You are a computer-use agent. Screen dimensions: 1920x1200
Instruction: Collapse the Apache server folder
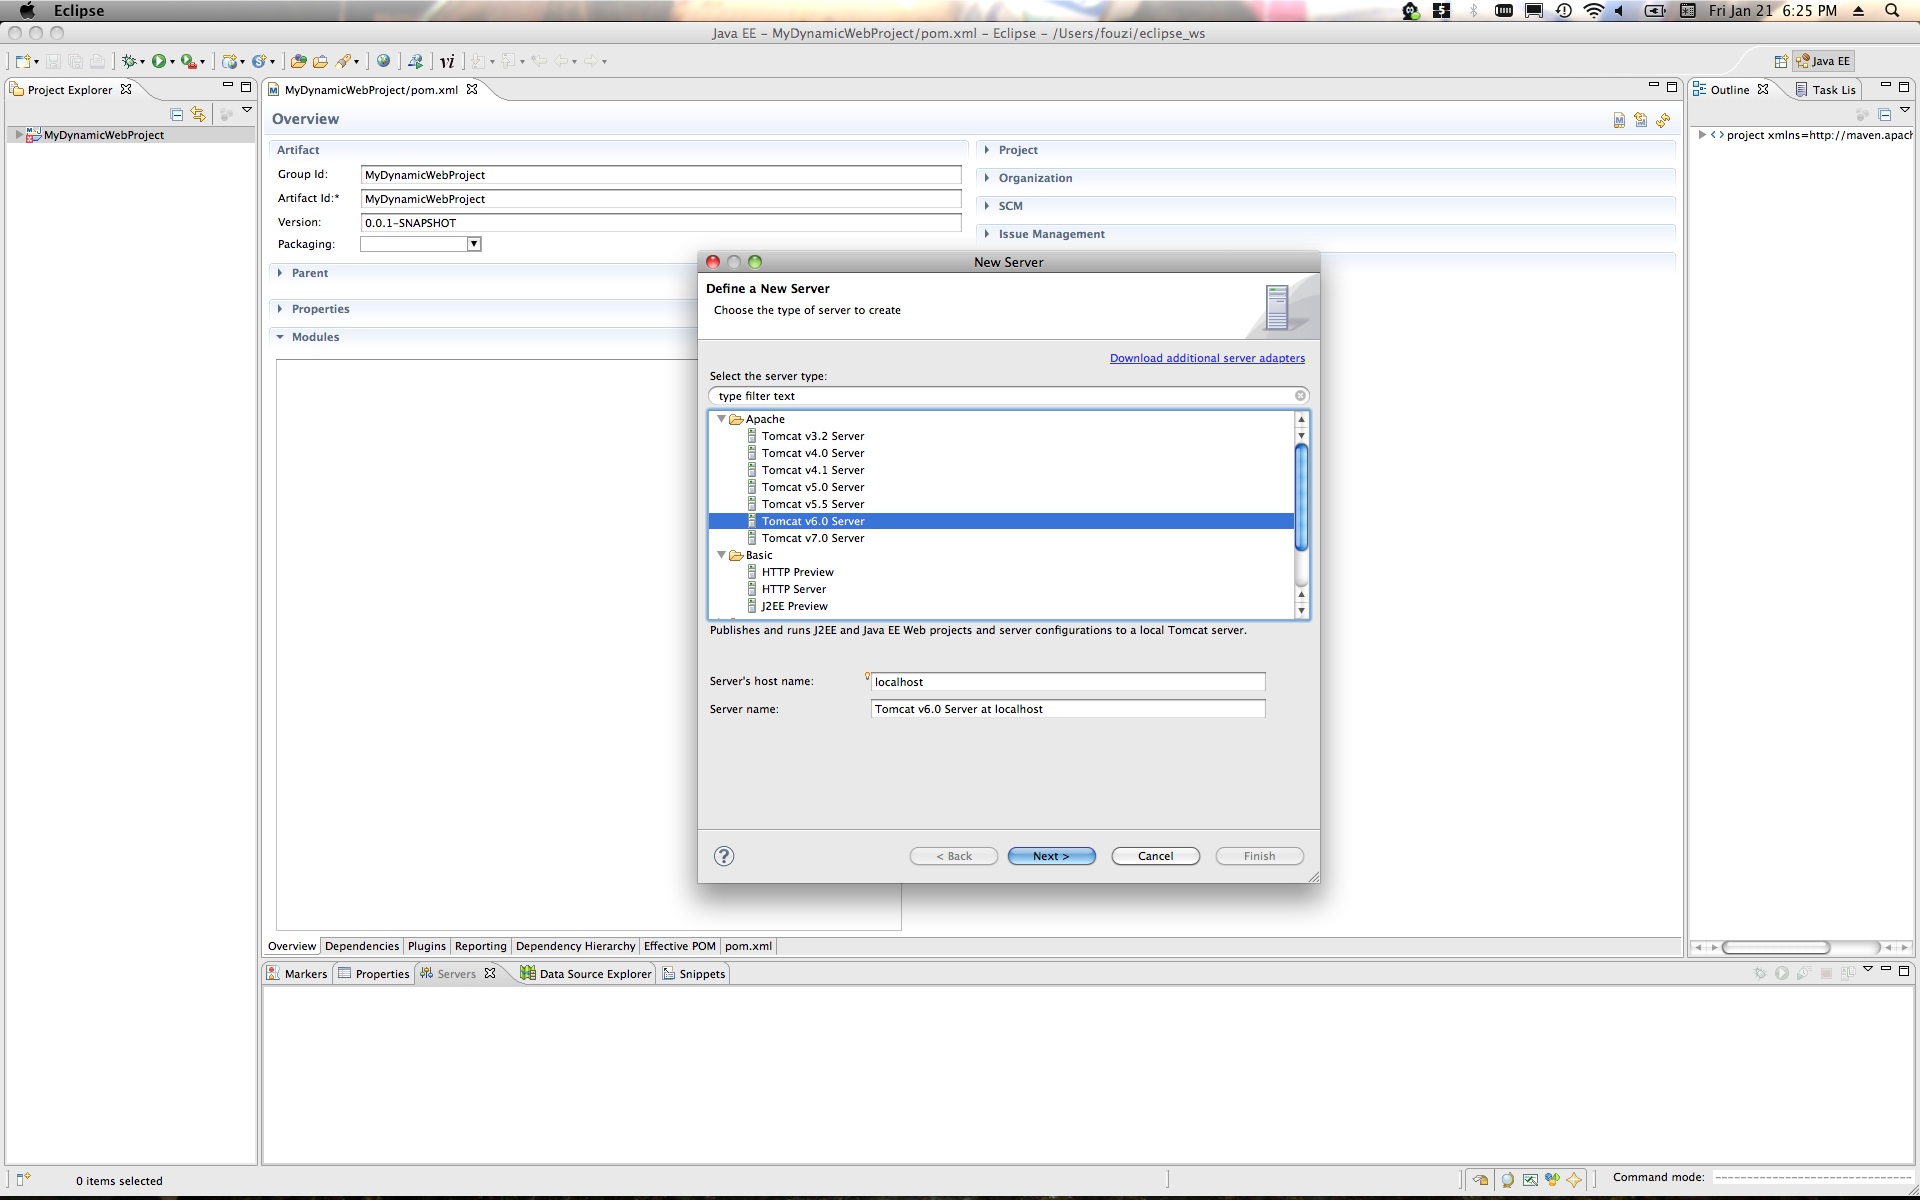tap(721, 419)
